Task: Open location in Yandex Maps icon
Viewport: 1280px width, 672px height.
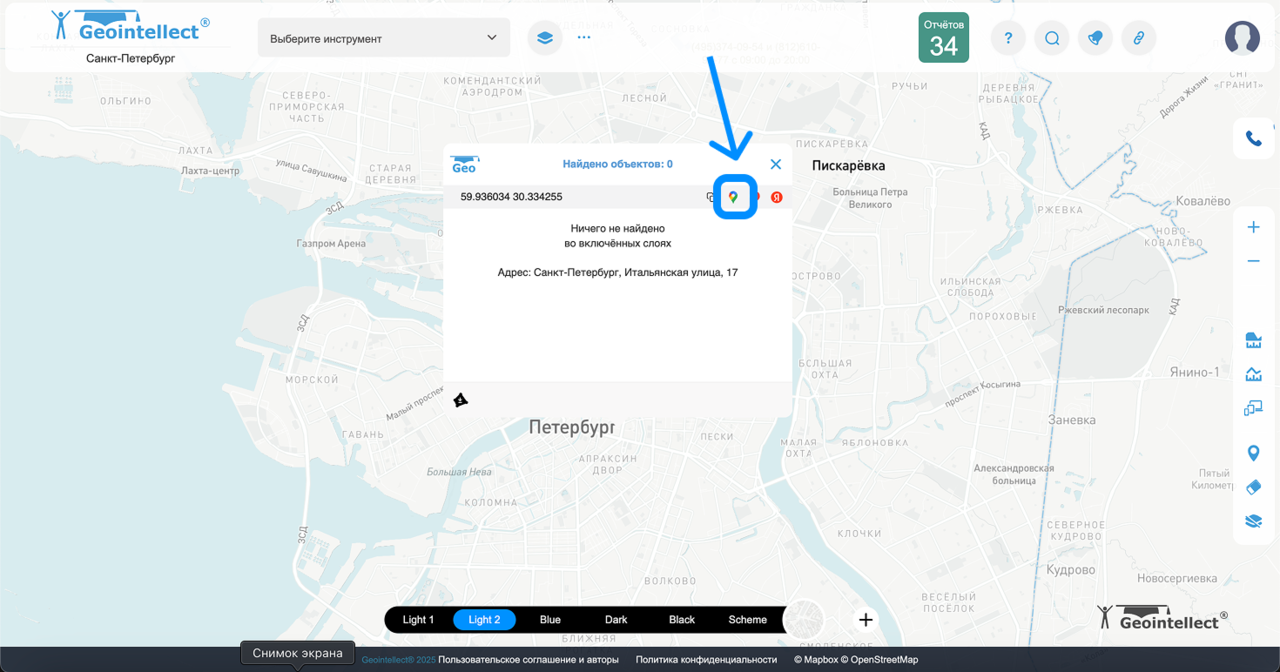Action: pos(776,197)
